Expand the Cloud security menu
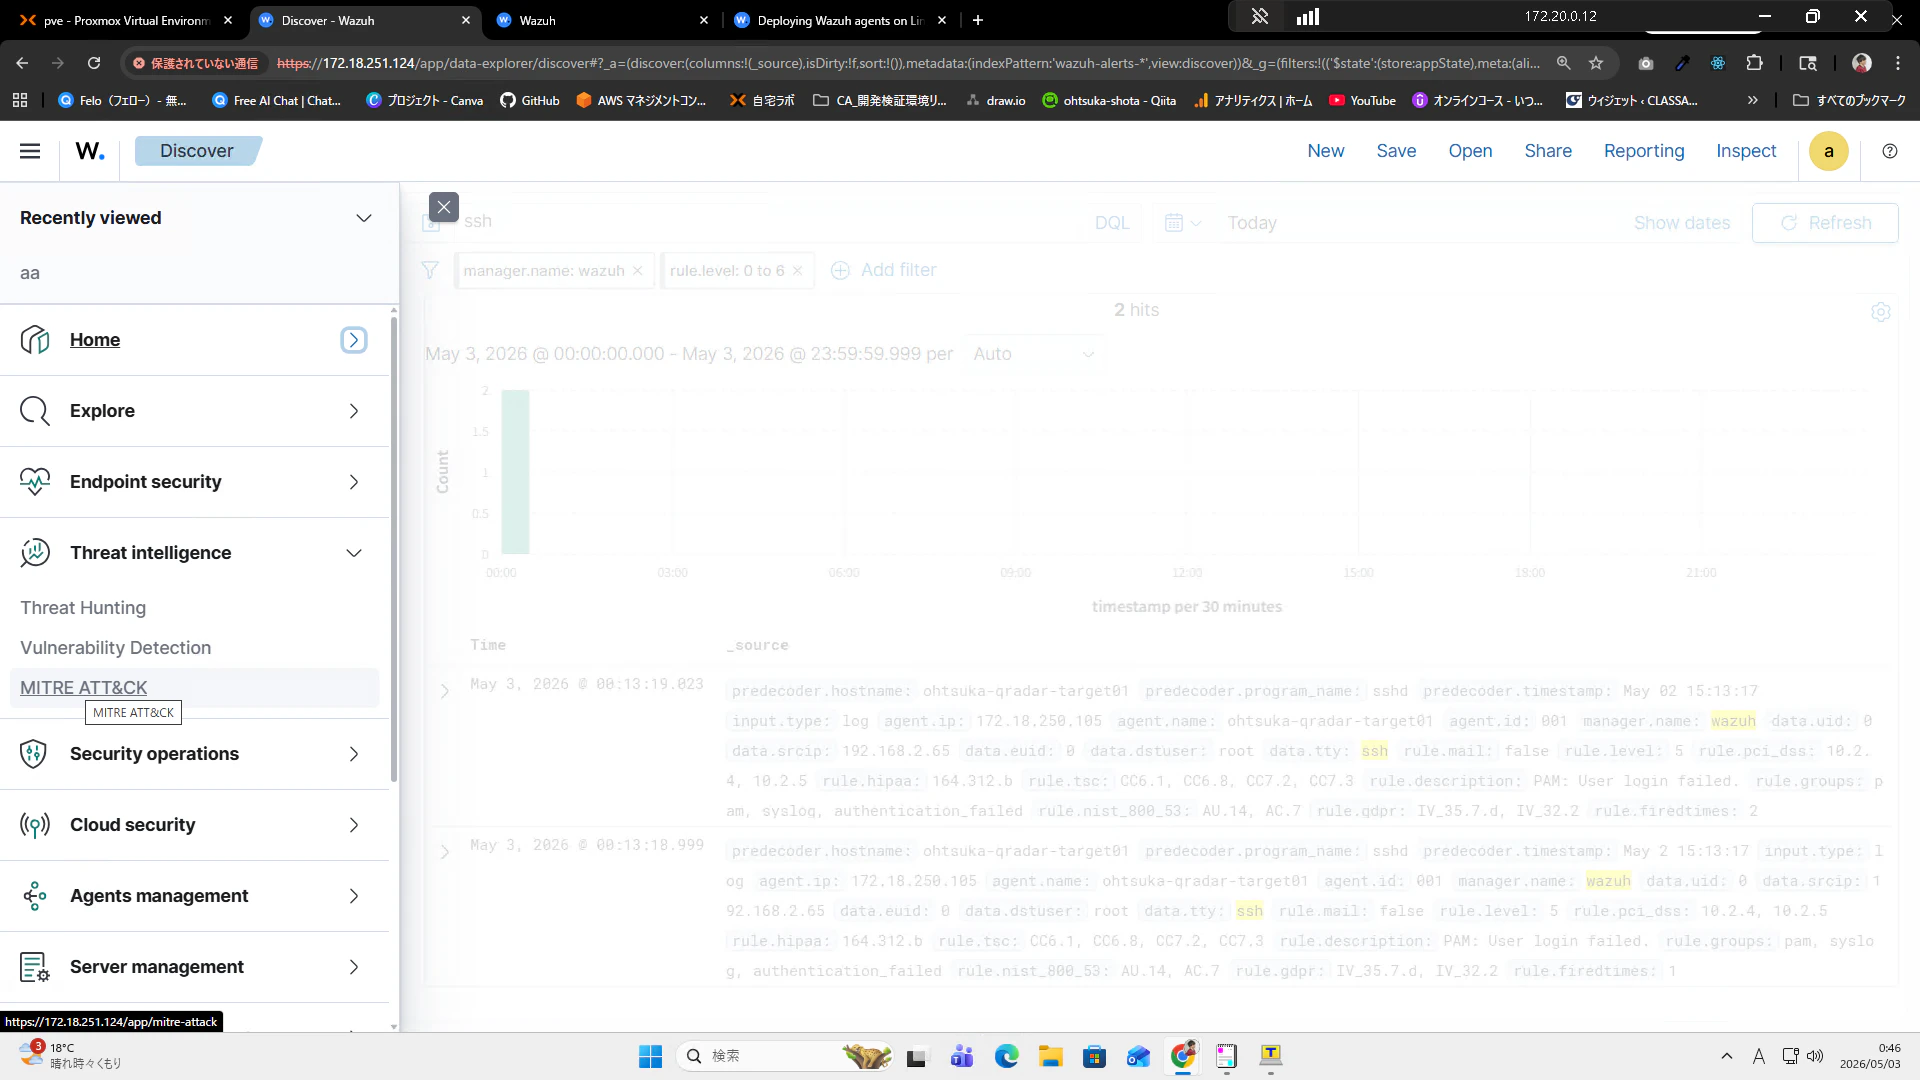1920x1080 pixels. click(x=354, y=825)
